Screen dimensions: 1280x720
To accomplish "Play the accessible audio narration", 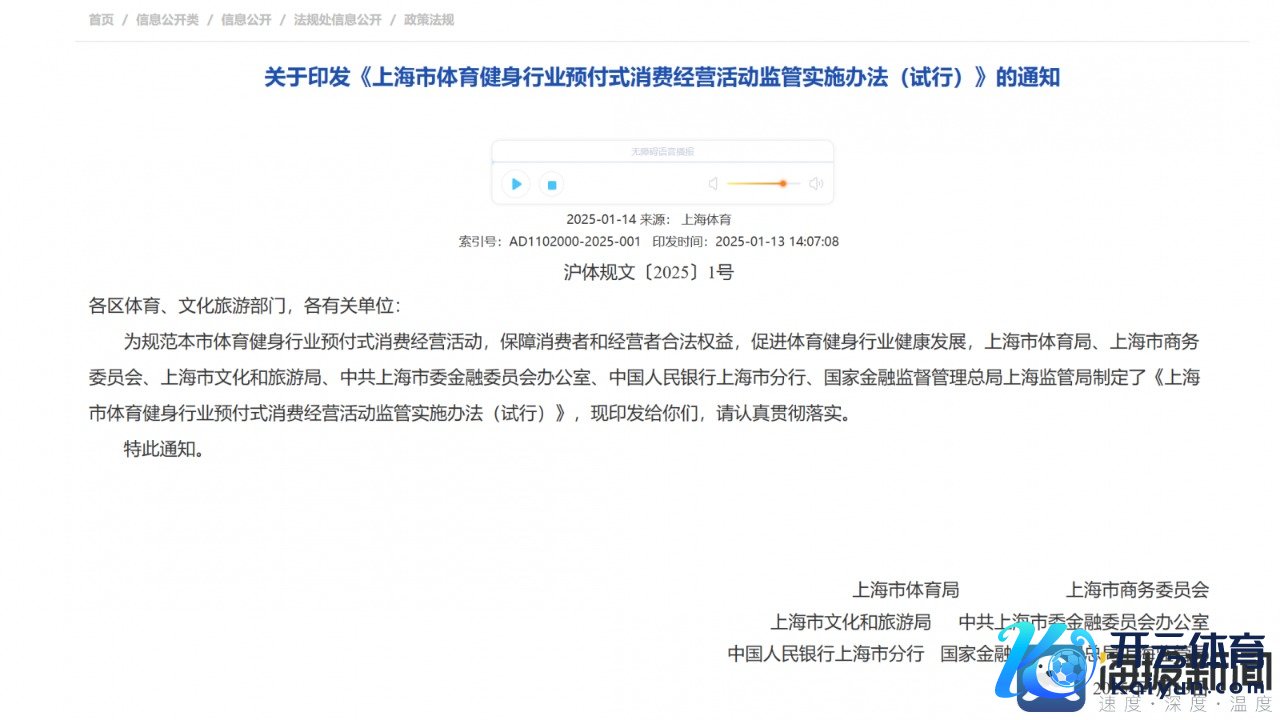I will point(516,184).
